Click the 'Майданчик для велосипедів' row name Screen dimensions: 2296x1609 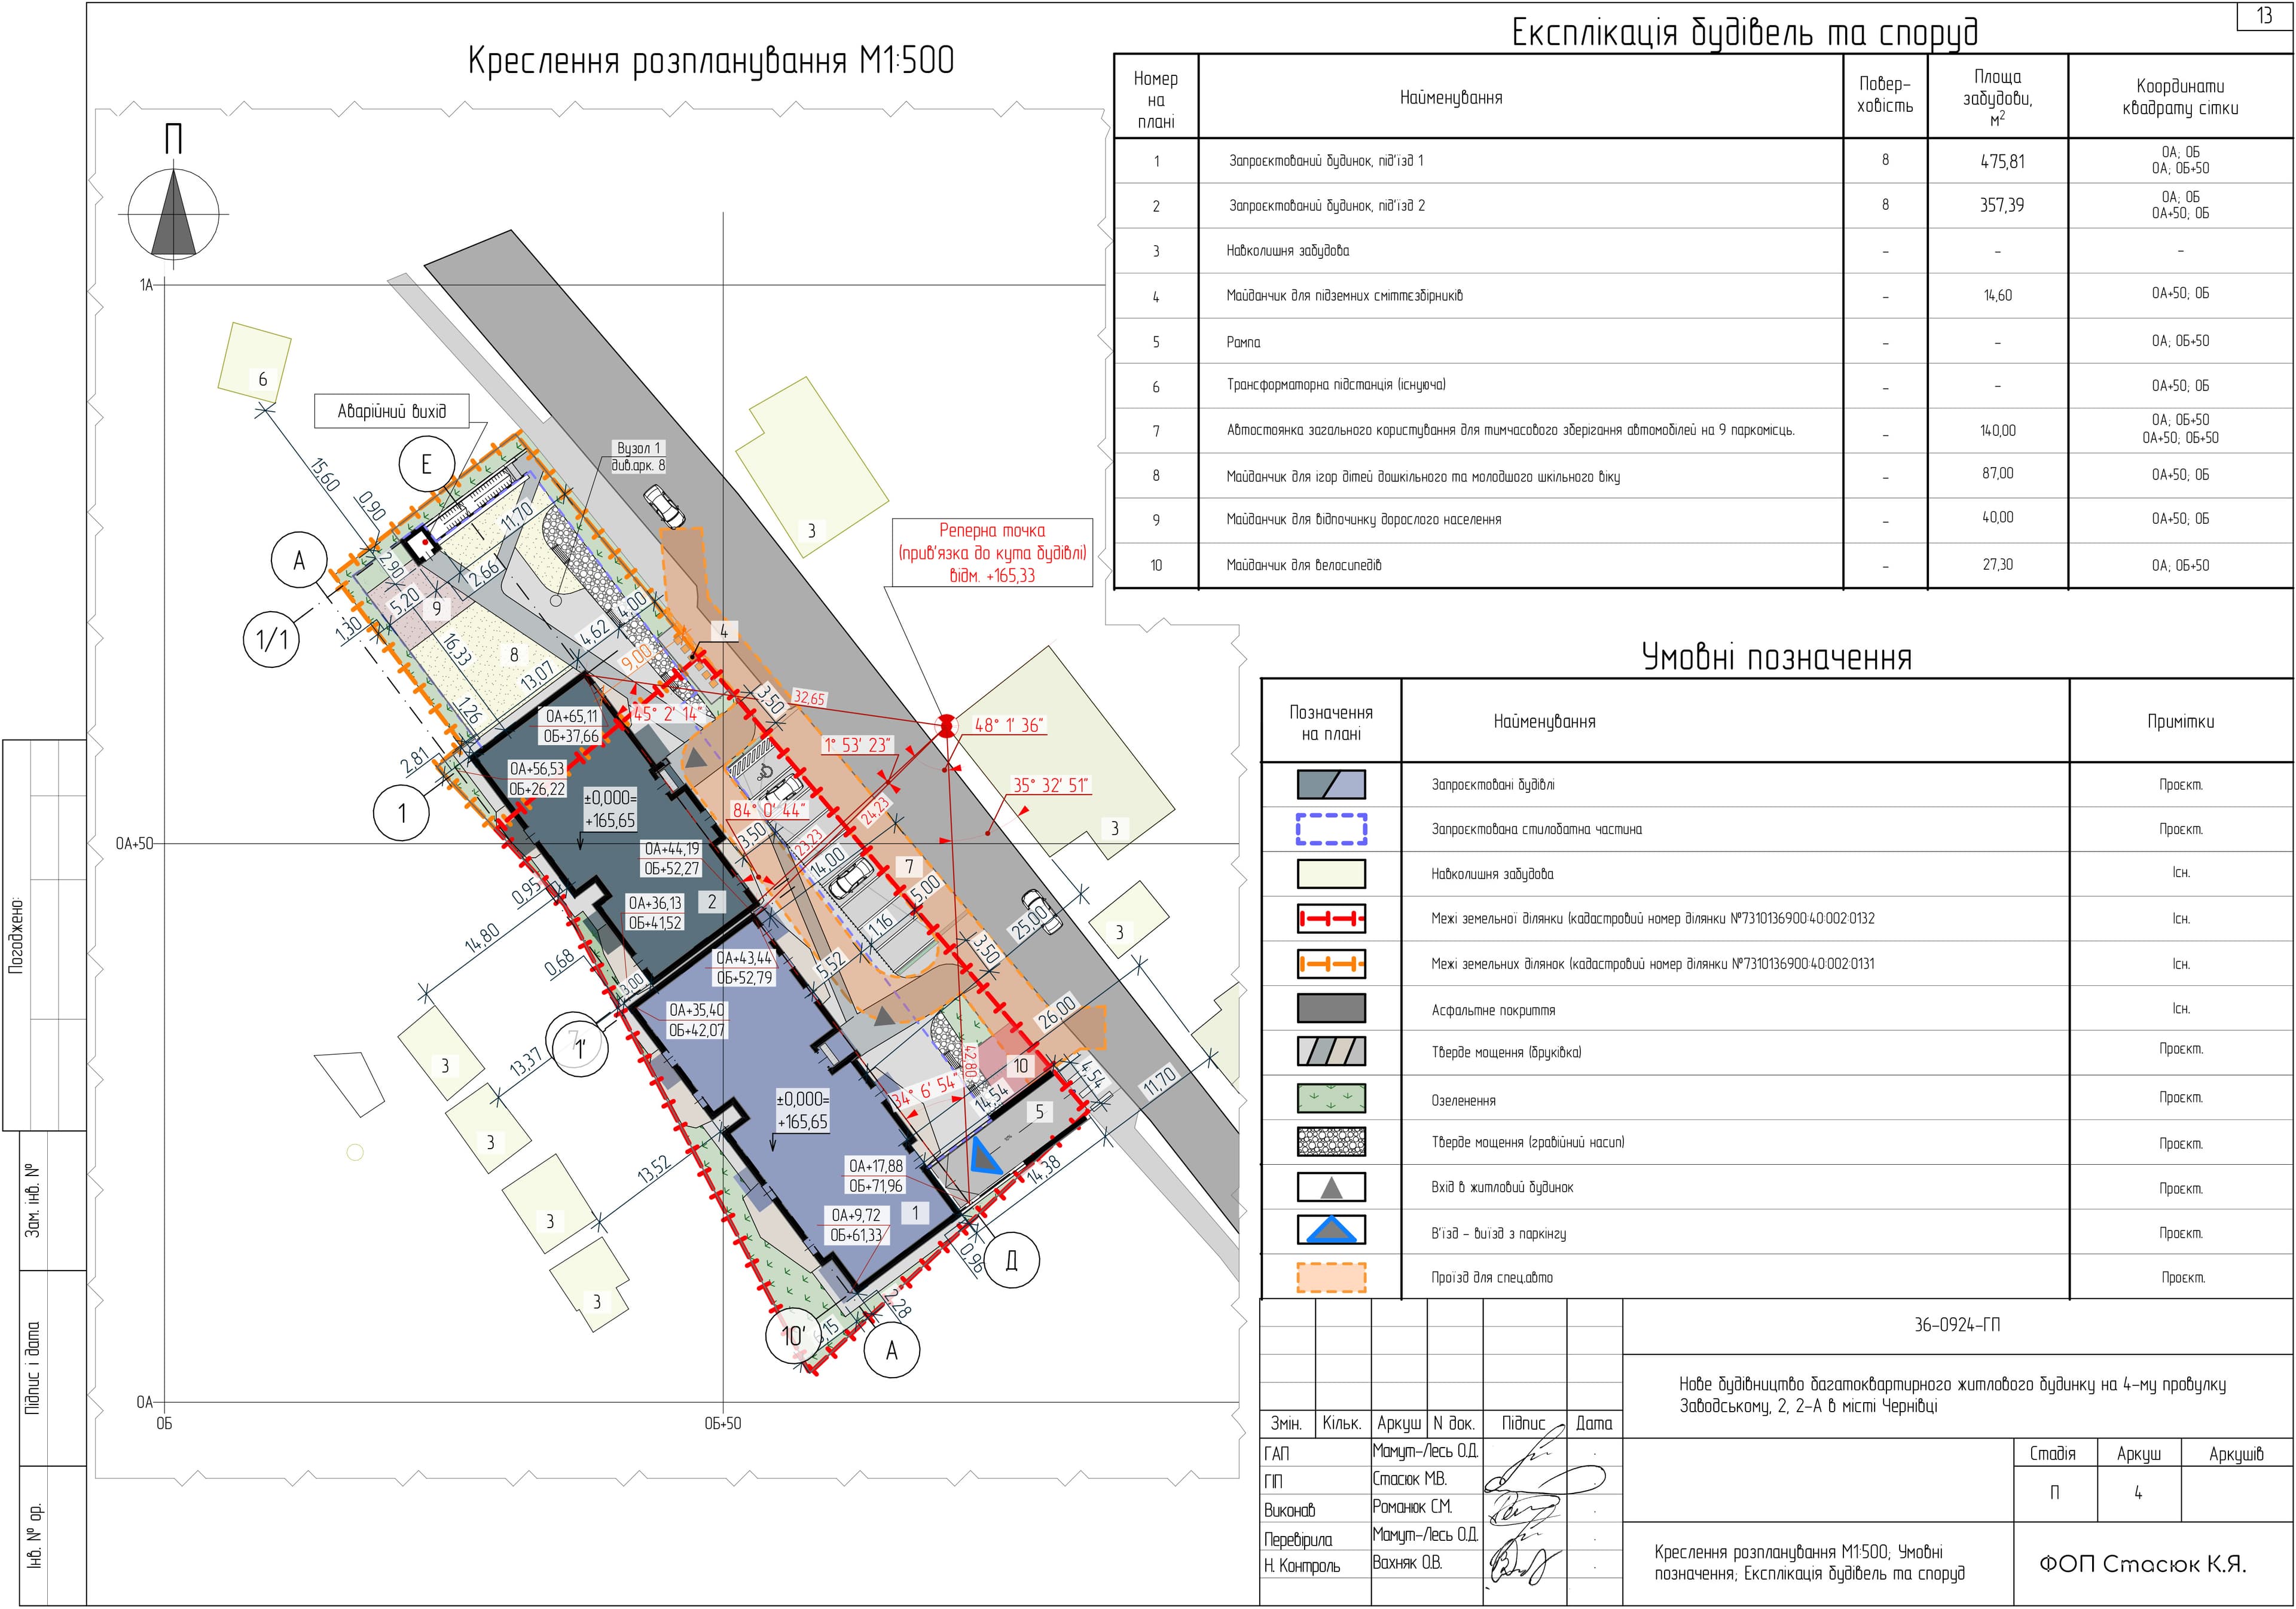pos(1304,565)
